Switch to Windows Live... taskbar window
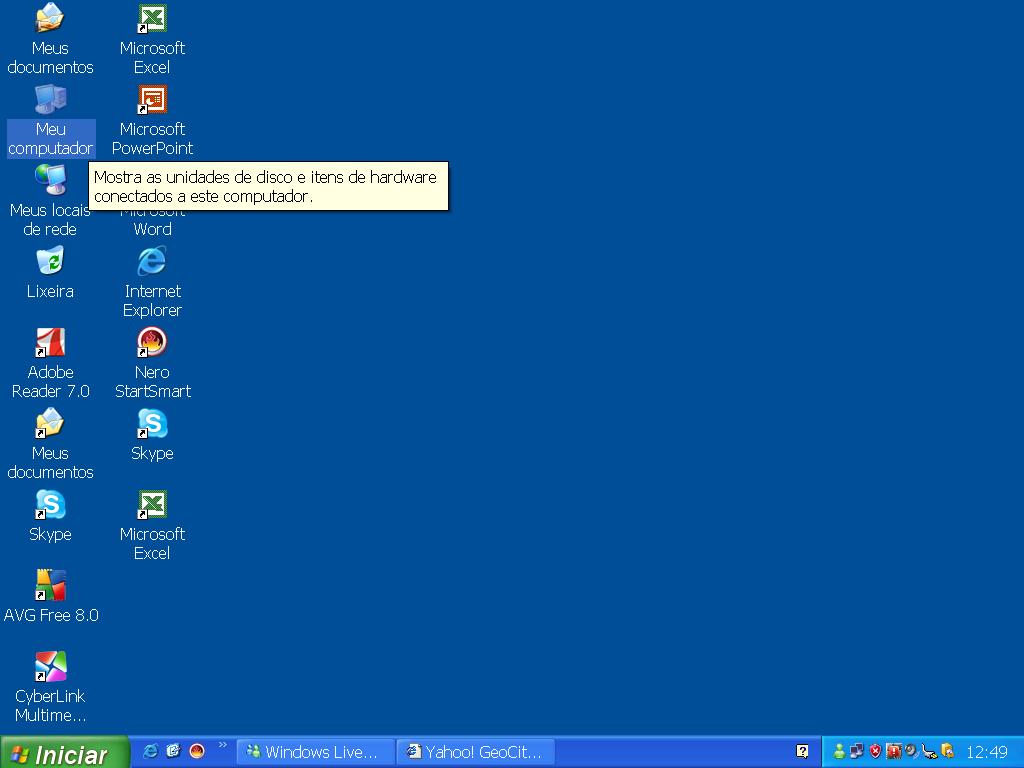The width and height of the screenshot is (1024, 768). tap(315, 752)
